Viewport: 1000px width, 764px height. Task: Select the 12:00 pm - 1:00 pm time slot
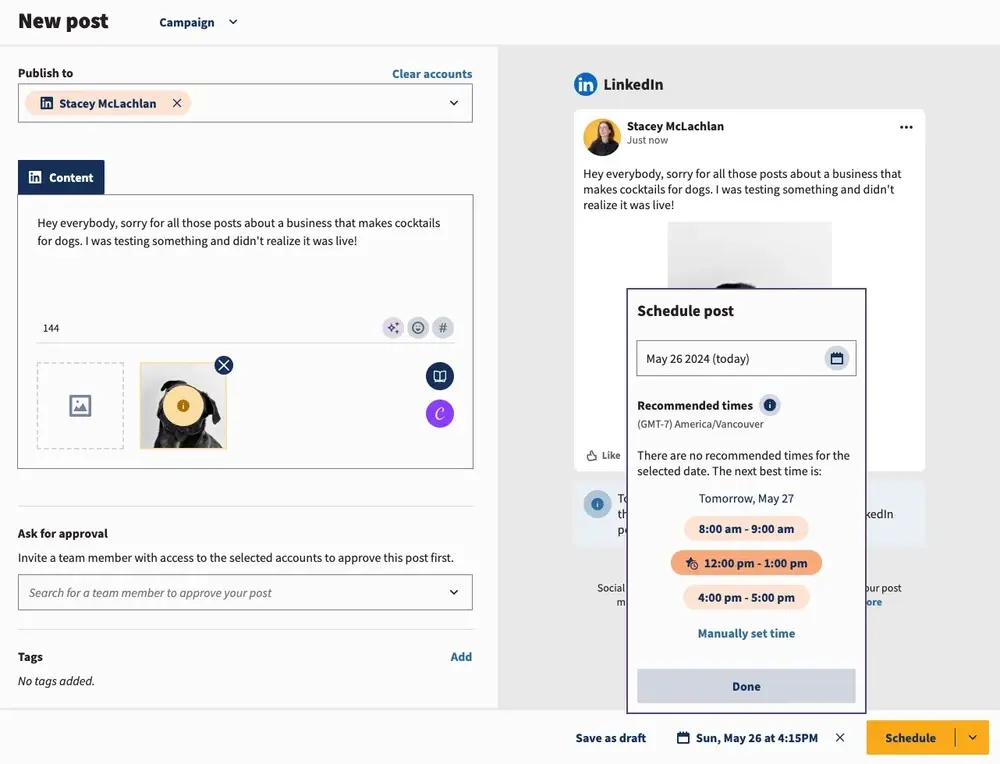point(746,562)
